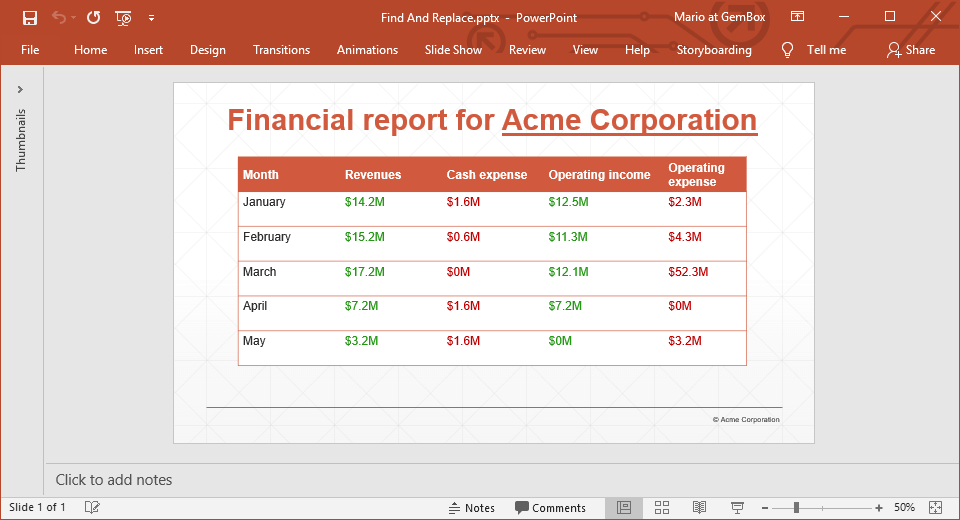The image size is (960, 520).
Task: Launch Slide Show from status bar icon
Action: pos(737,508)
